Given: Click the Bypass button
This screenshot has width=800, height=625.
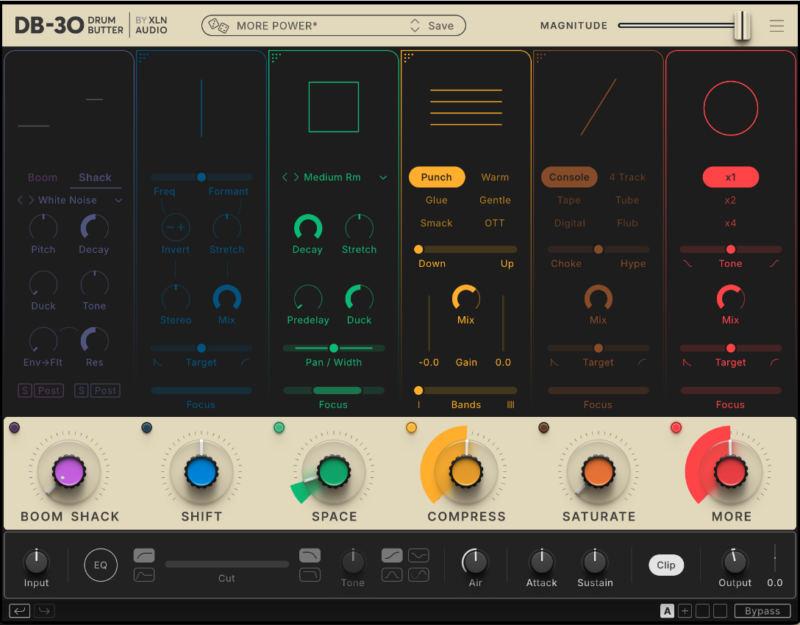Looking at the screenshot, I should [762, 611].
